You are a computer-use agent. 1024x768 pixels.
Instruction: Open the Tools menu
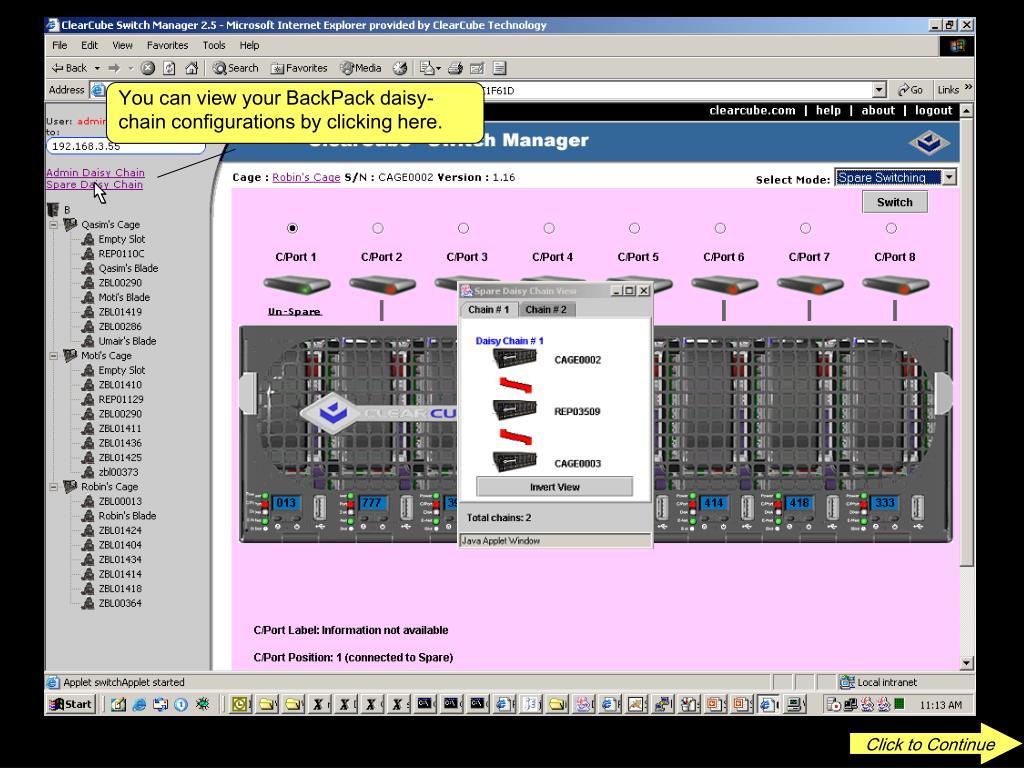tap(214, 45)
